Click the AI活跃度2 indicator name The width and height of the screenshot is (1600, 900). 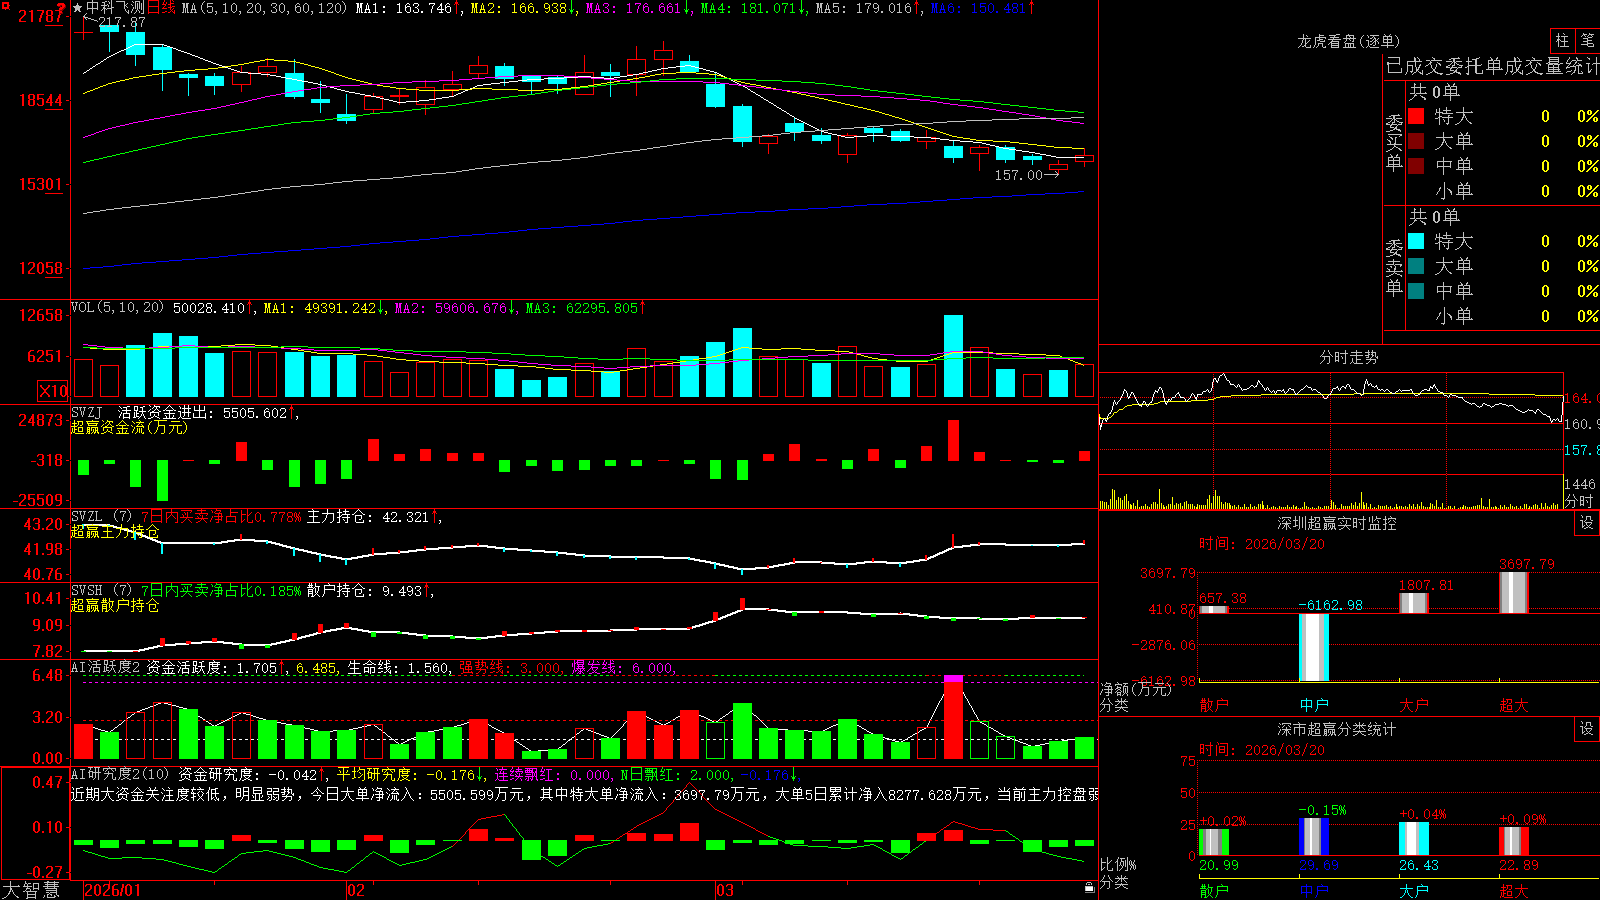point(106,667)
